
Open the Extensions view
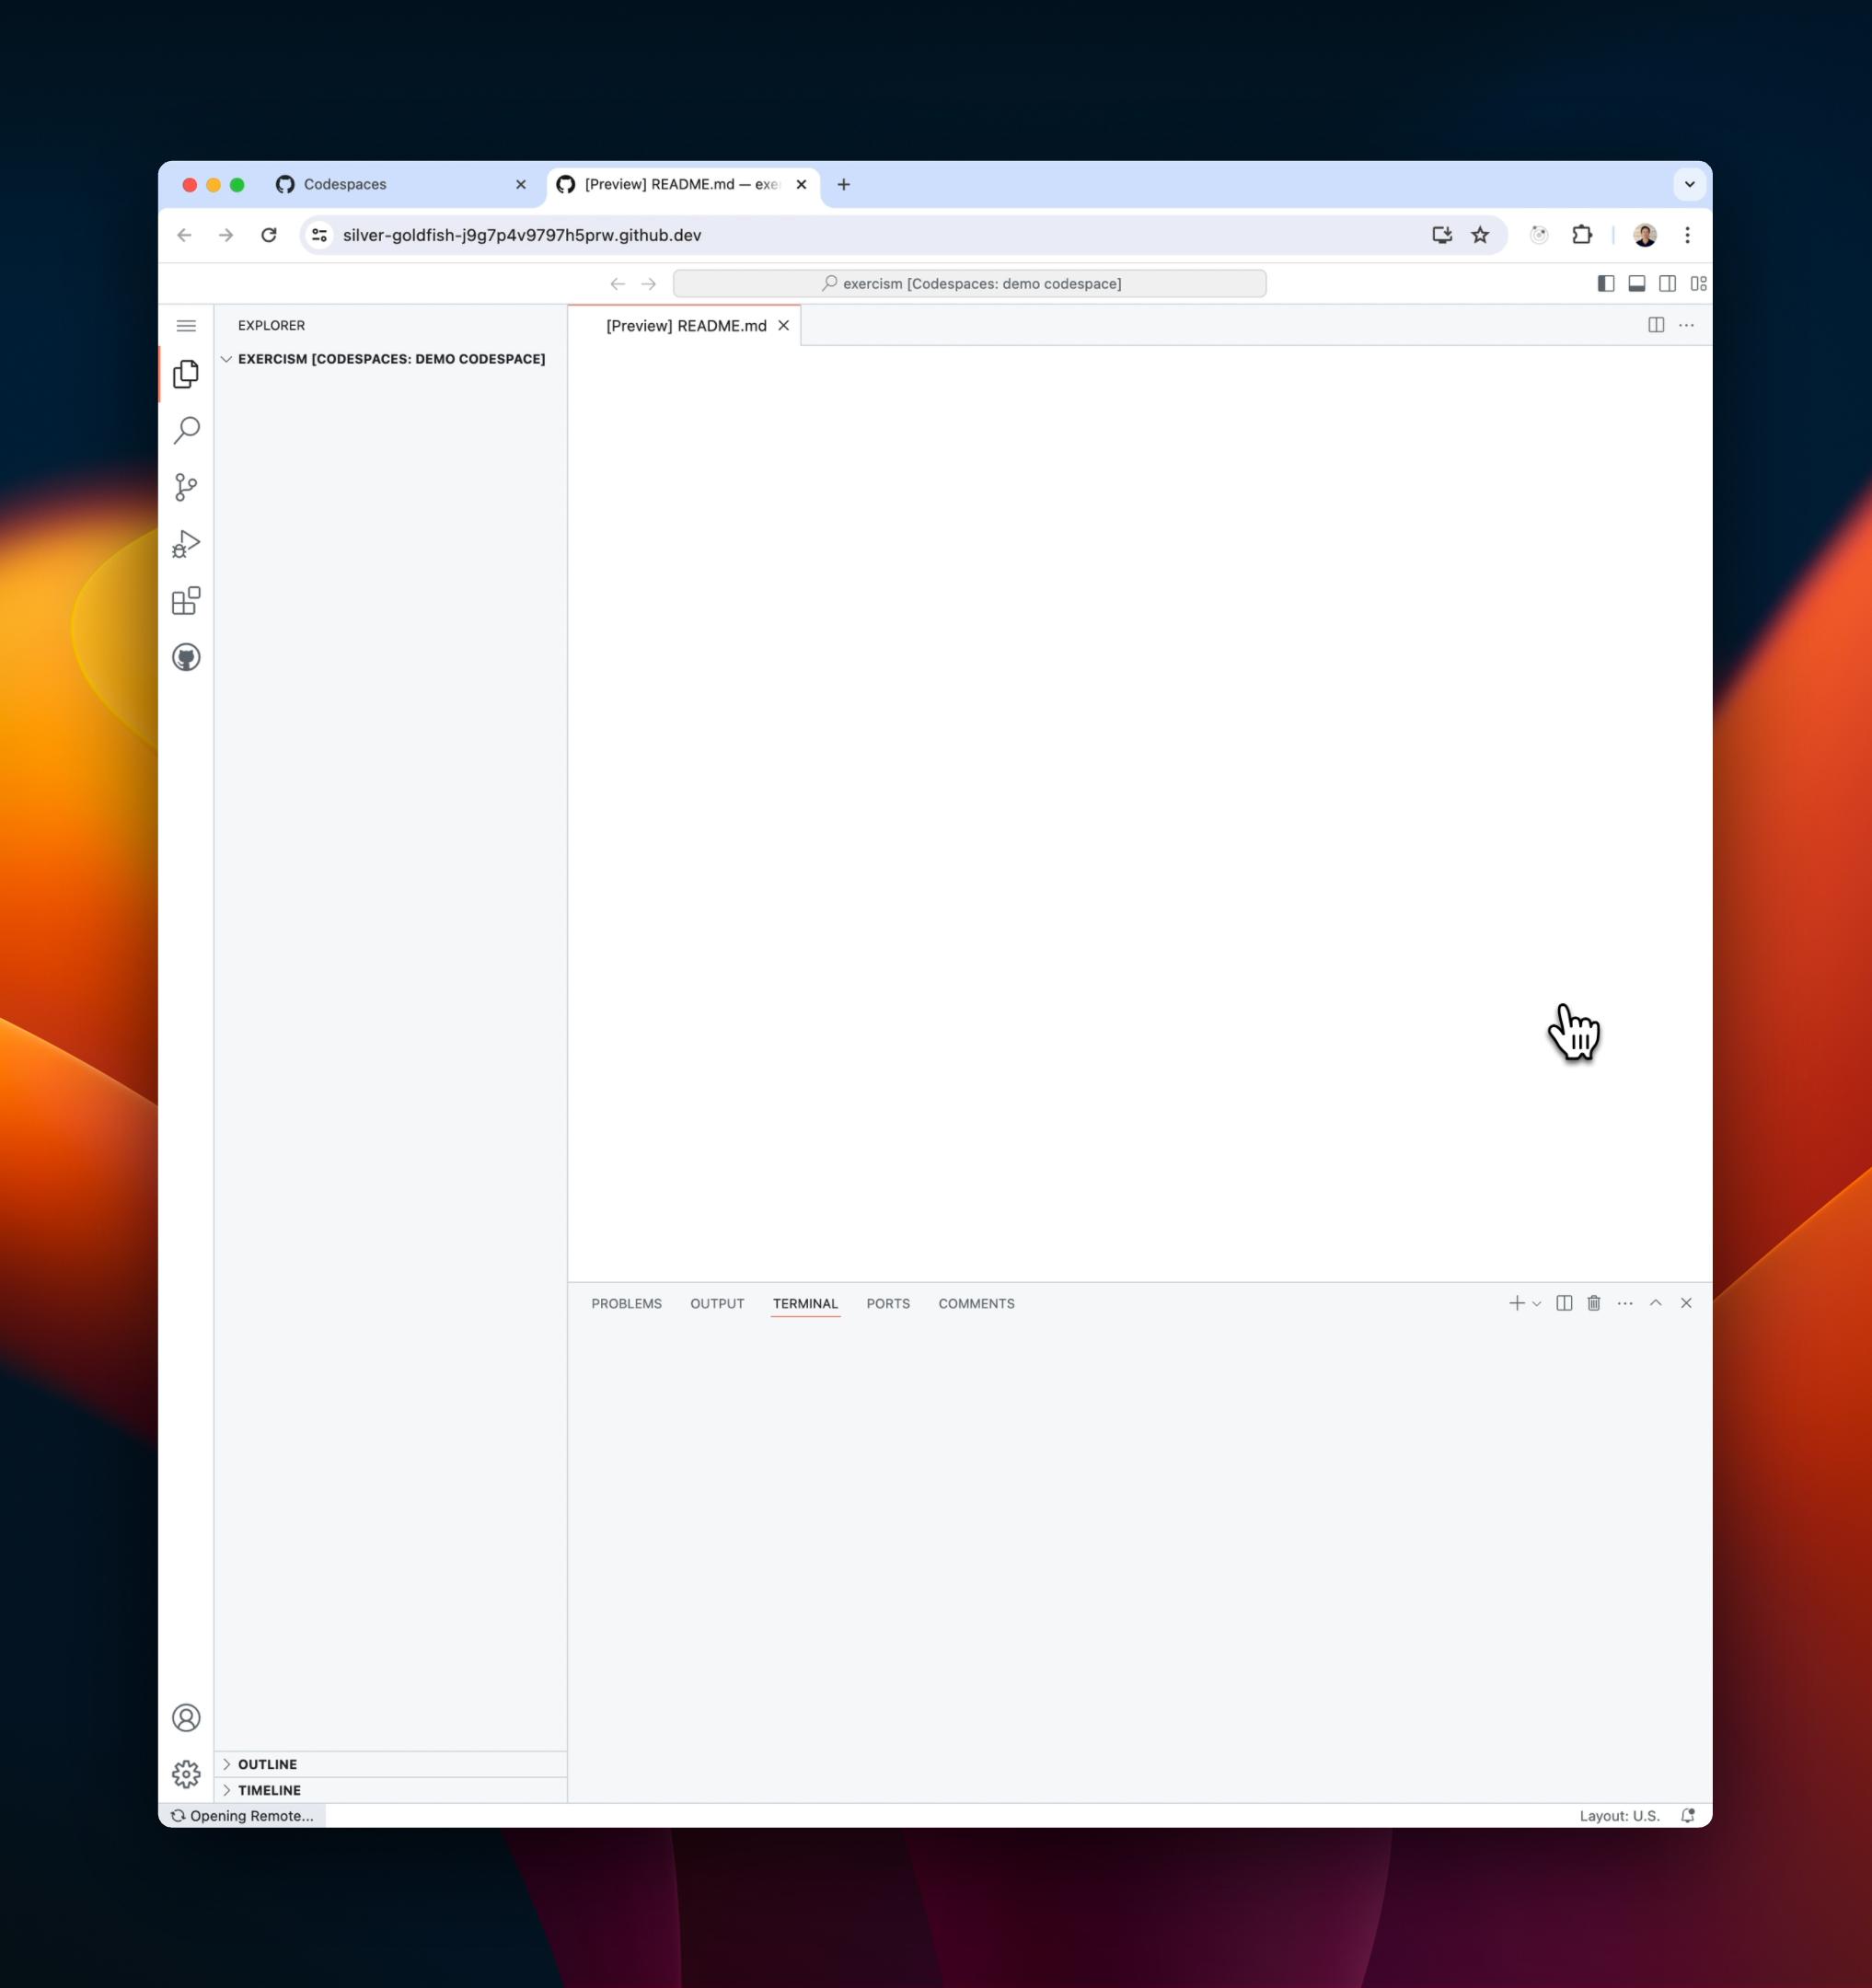coord(186,601)
